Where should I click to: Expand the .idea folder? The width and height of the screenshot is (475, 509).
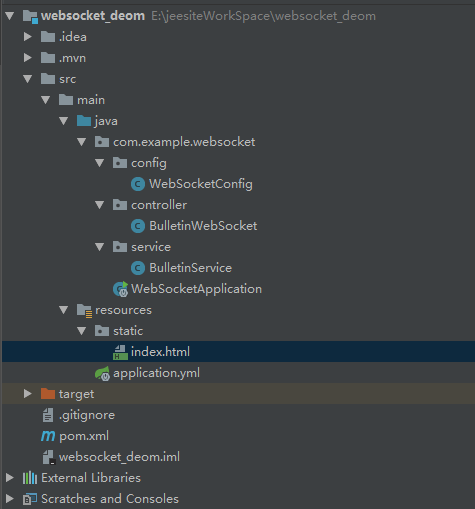click(28, 37)
